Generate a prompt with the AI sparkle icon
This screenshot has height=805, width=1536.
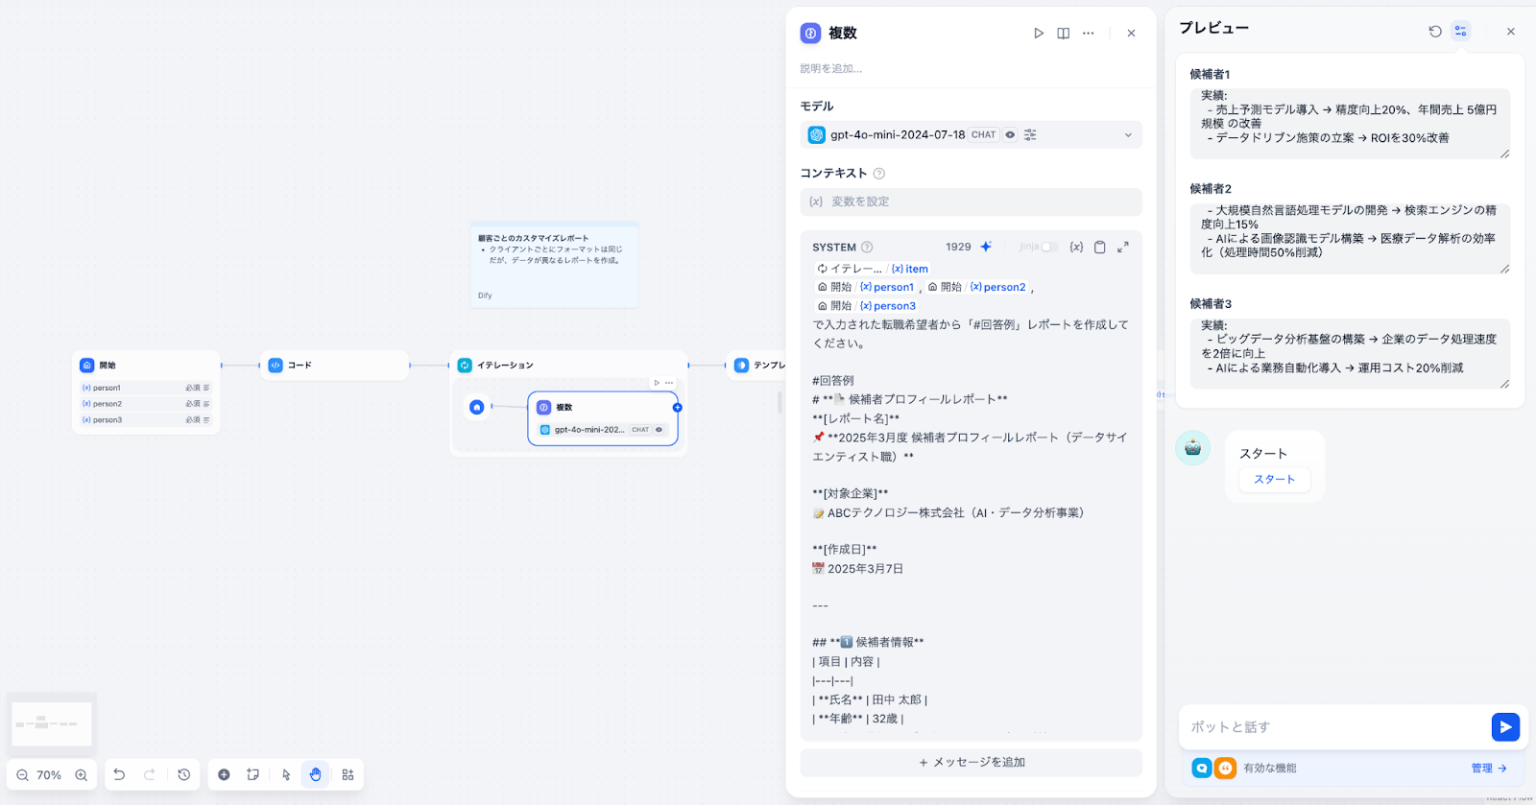coord(985,246)
